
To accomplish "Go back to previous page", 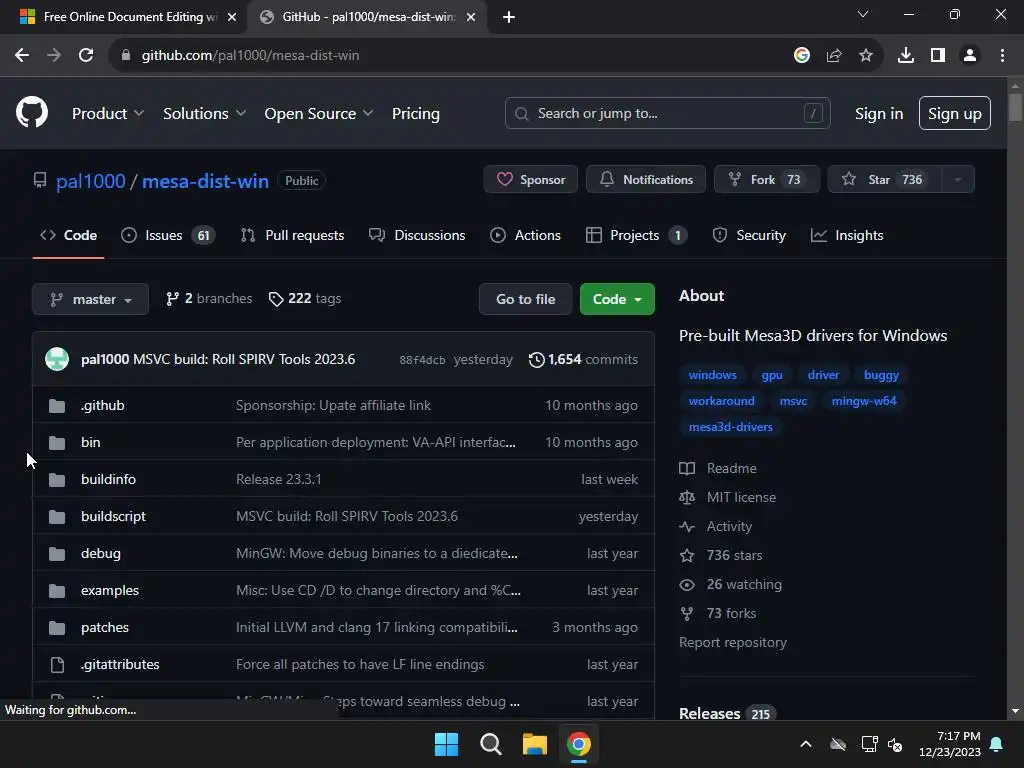I will [x=22, y=56].
